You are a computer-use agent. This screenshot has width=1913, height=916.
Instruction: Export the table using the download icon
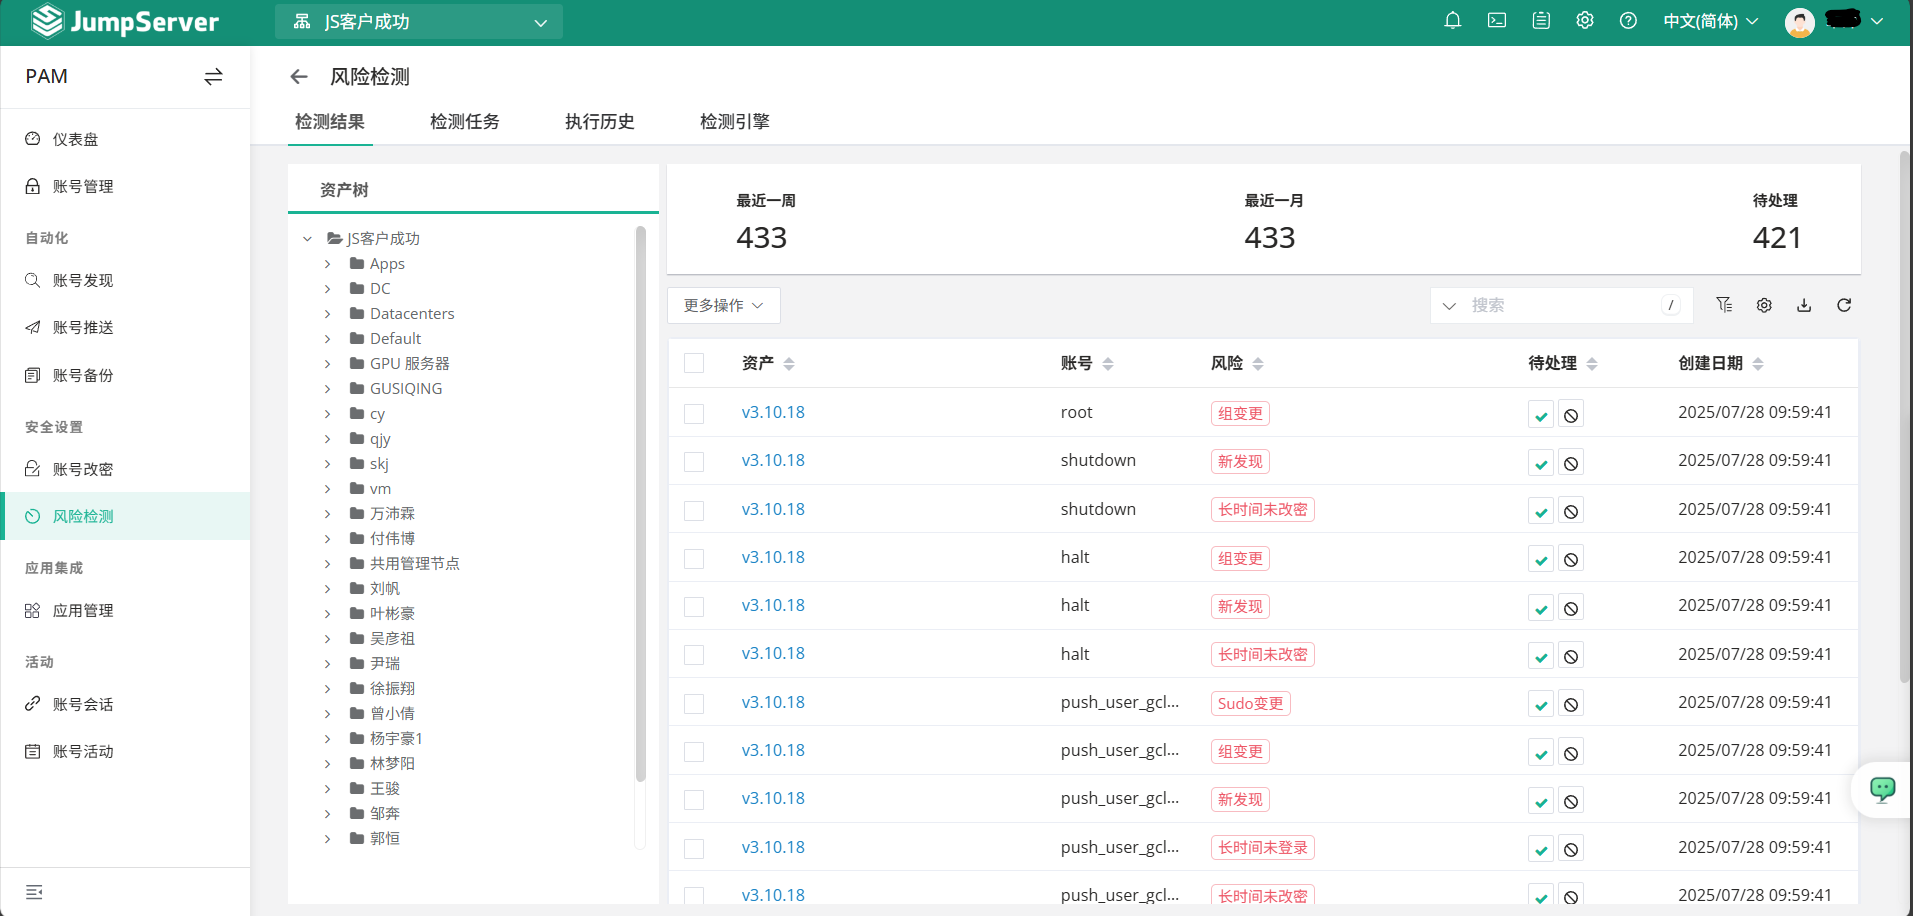(x=1804, y=305)
